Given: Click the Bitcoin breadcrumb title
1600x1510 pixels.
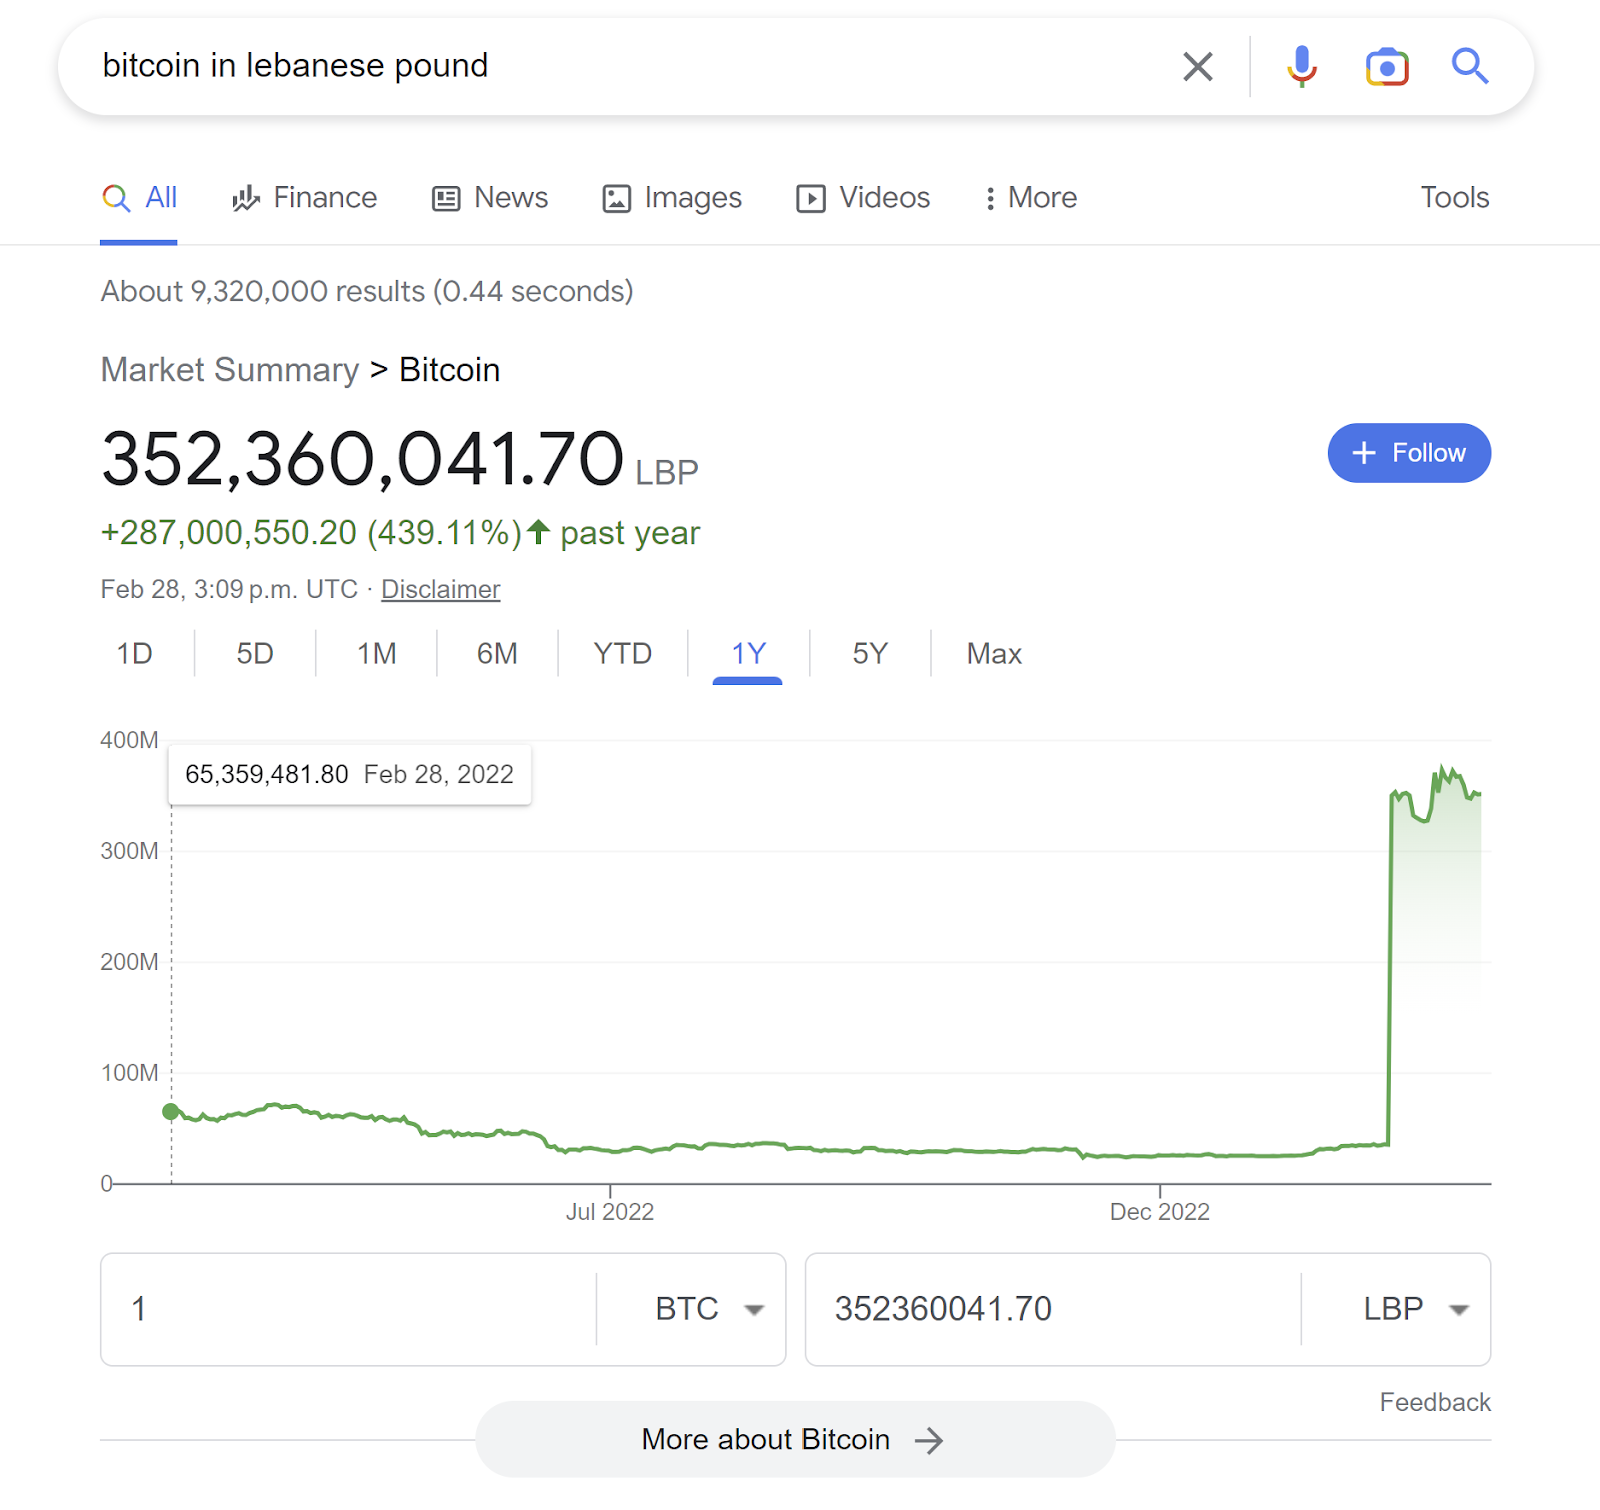Looking at the screenshot, I should (x=450, y=370).
